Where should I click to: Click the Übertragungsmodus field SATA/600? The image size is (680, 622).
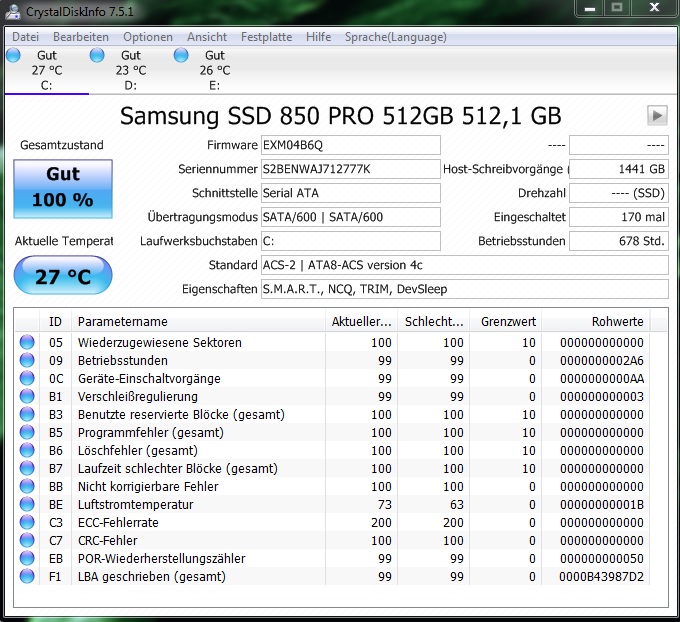[350, 217]
